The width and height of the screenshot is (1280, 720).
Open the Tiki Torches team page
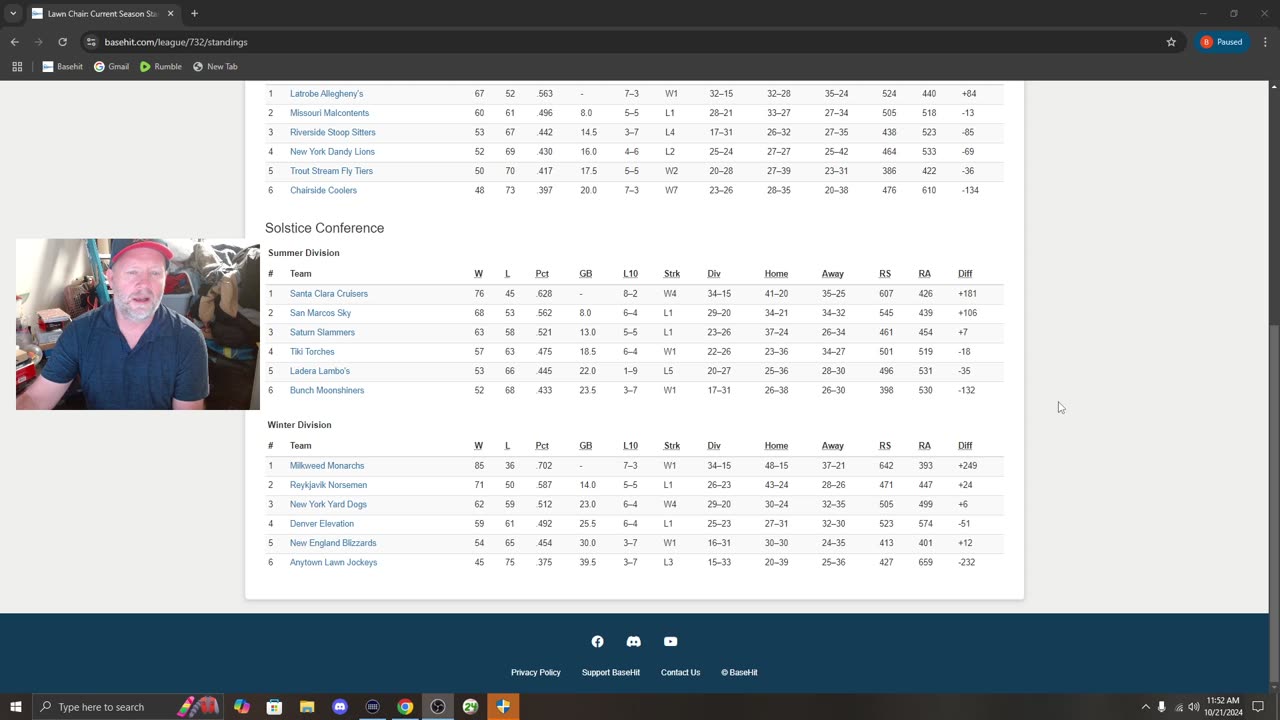(x=312, y=352)
